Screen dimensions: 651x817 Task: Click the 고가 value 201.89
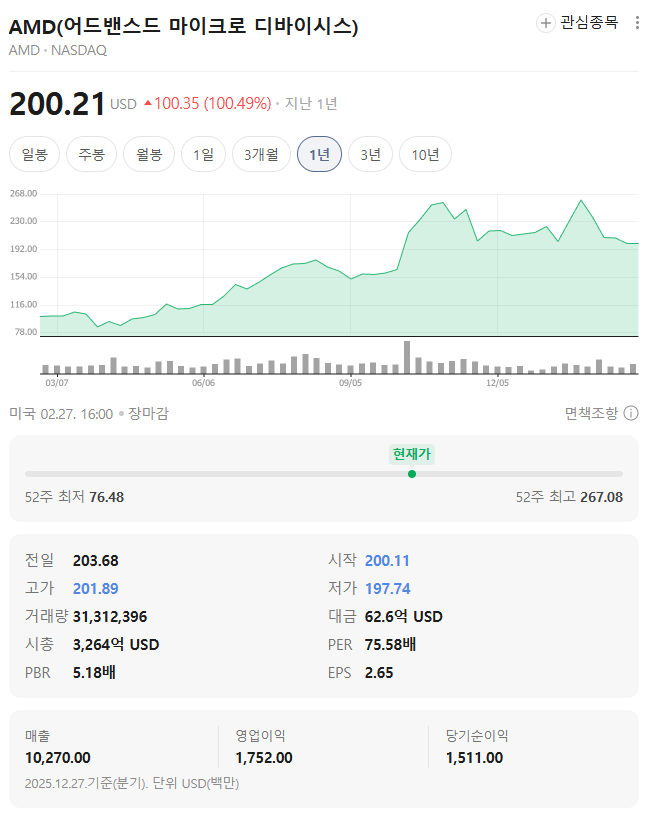click(x=95, y=589)
